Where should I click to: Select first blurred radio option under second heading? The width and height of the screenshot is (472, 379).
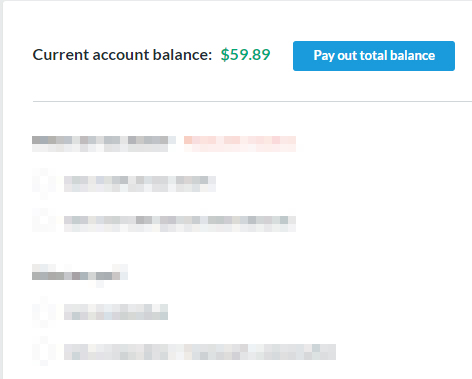pos(44,312)
